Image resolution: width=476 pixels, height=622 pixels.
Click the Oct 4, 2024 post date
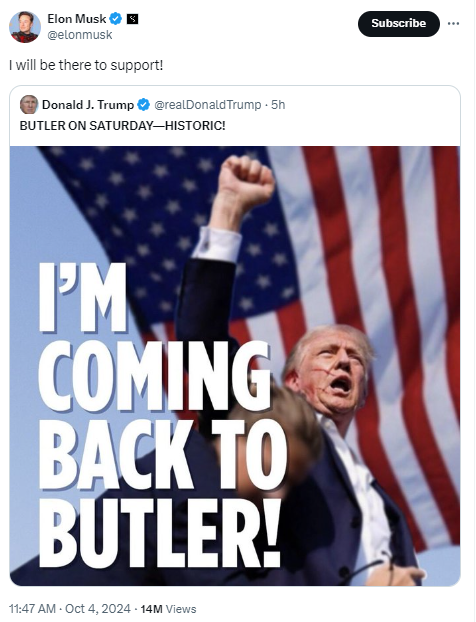coord(98,609)
